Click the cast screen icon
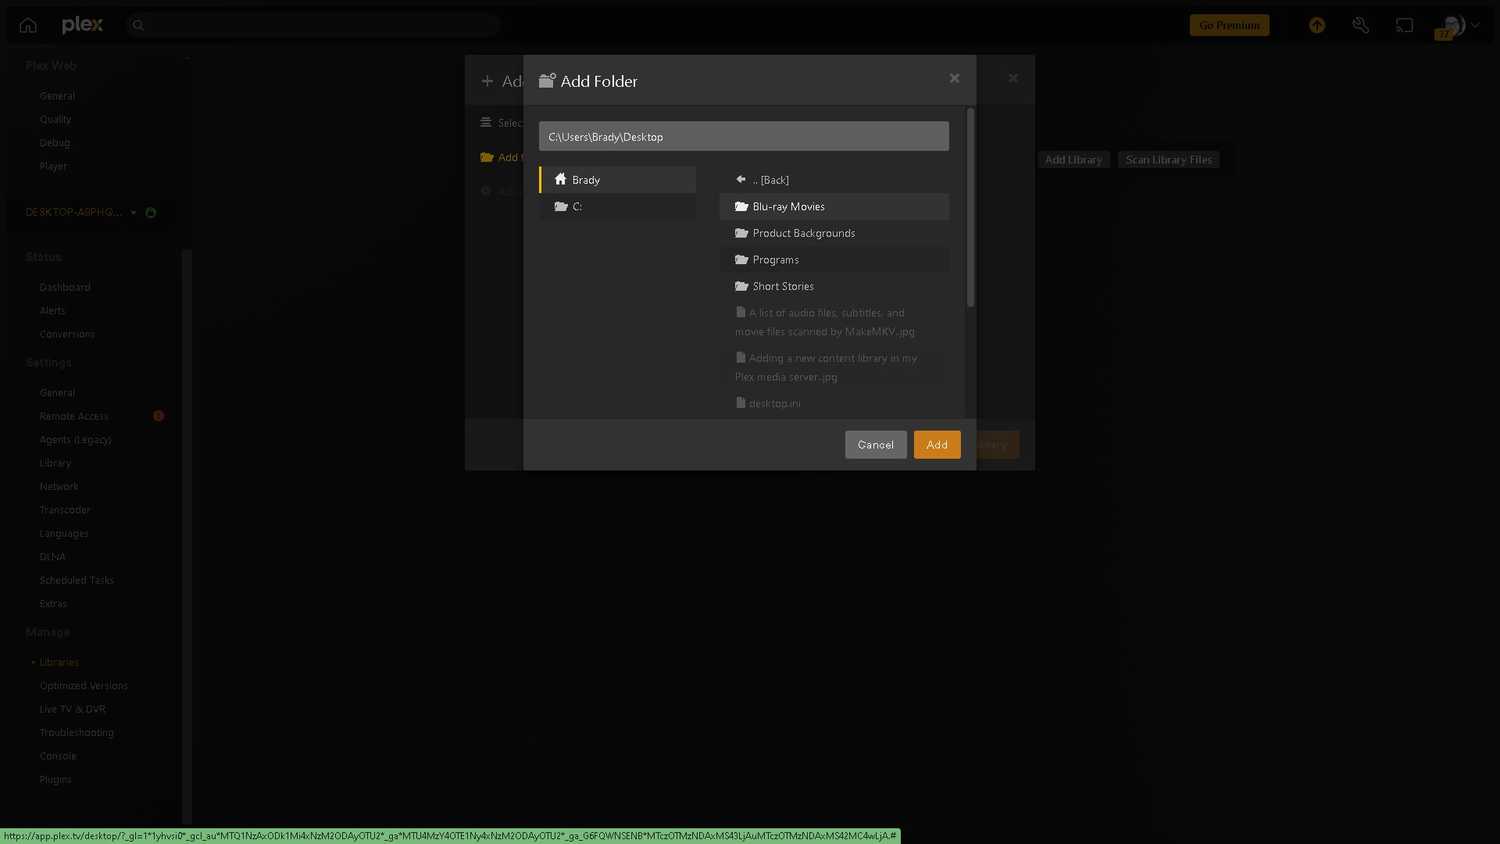 pos(1405,25)
